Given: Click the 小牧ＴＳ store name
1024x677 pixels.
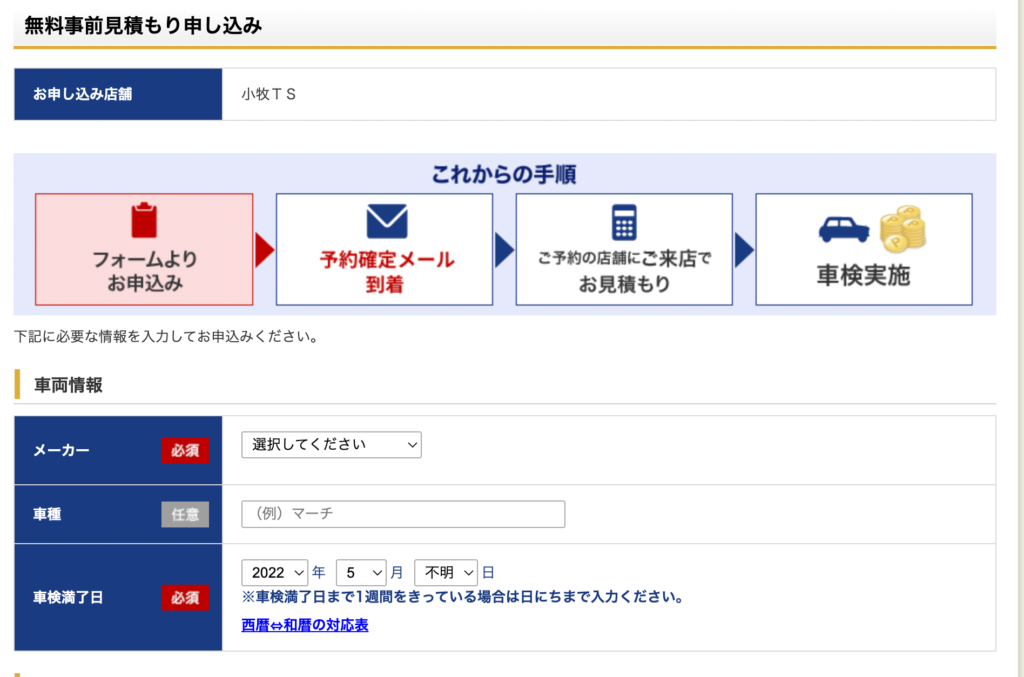Looking at the screenshot, I should (268, 94).
